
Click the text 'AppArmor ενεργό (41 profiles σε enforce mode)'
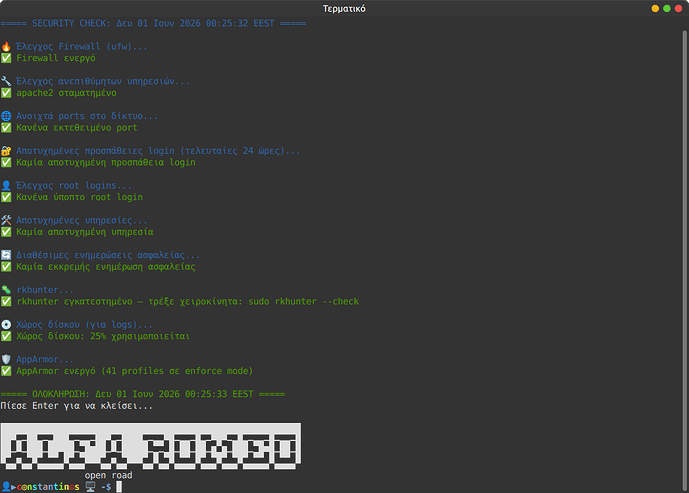coord(135,370)
